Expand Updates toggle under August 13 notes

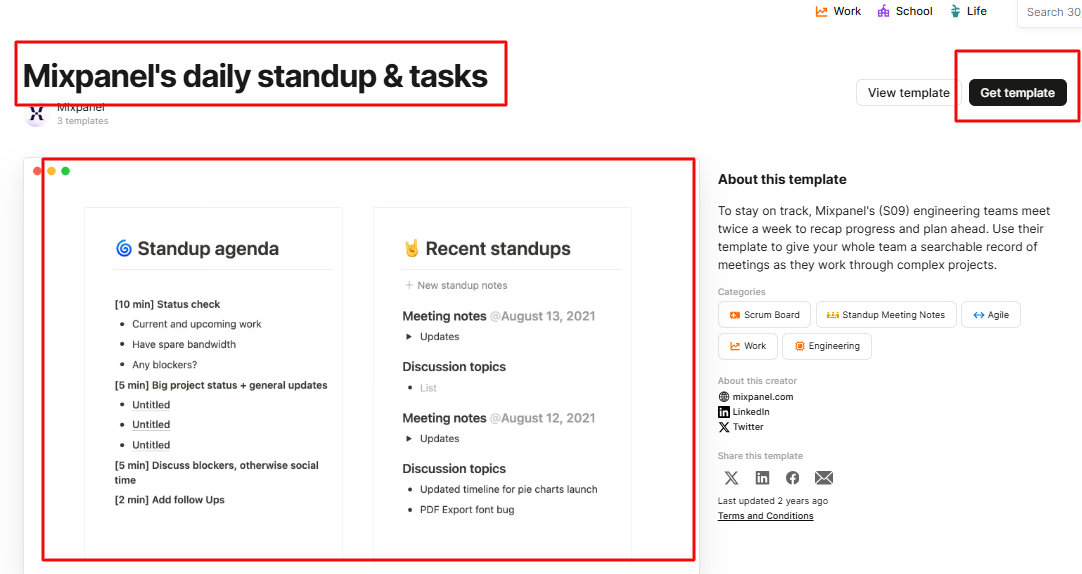(x=409, y=337)
